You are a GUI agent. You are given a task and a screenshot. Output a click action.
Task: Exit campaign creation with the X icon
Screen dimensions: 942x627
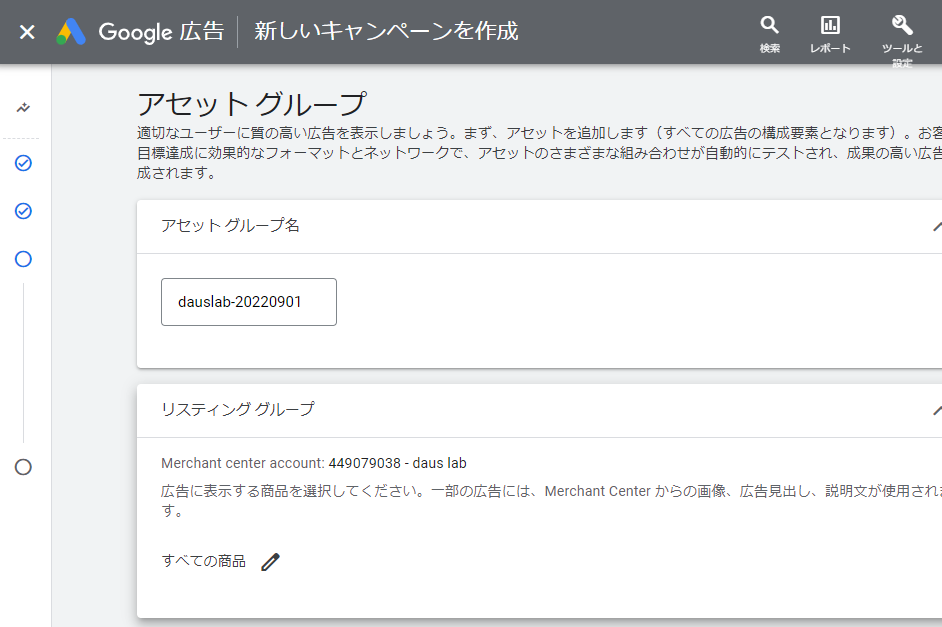(27, 31)
